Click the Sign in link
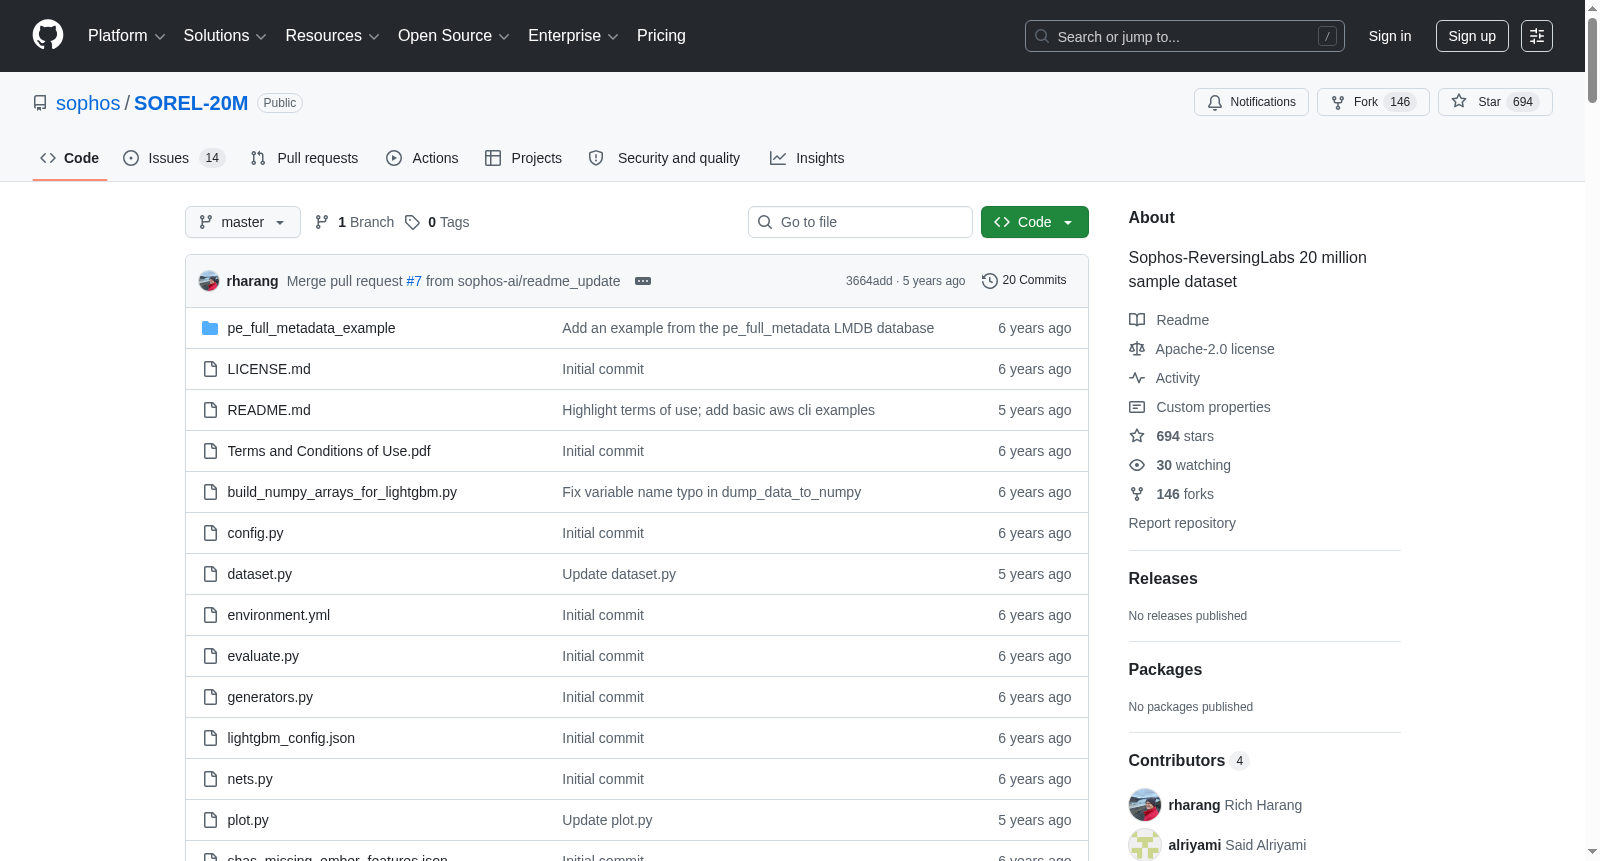This screenshot has height=861, width=1600. [x=1390, y=36]
